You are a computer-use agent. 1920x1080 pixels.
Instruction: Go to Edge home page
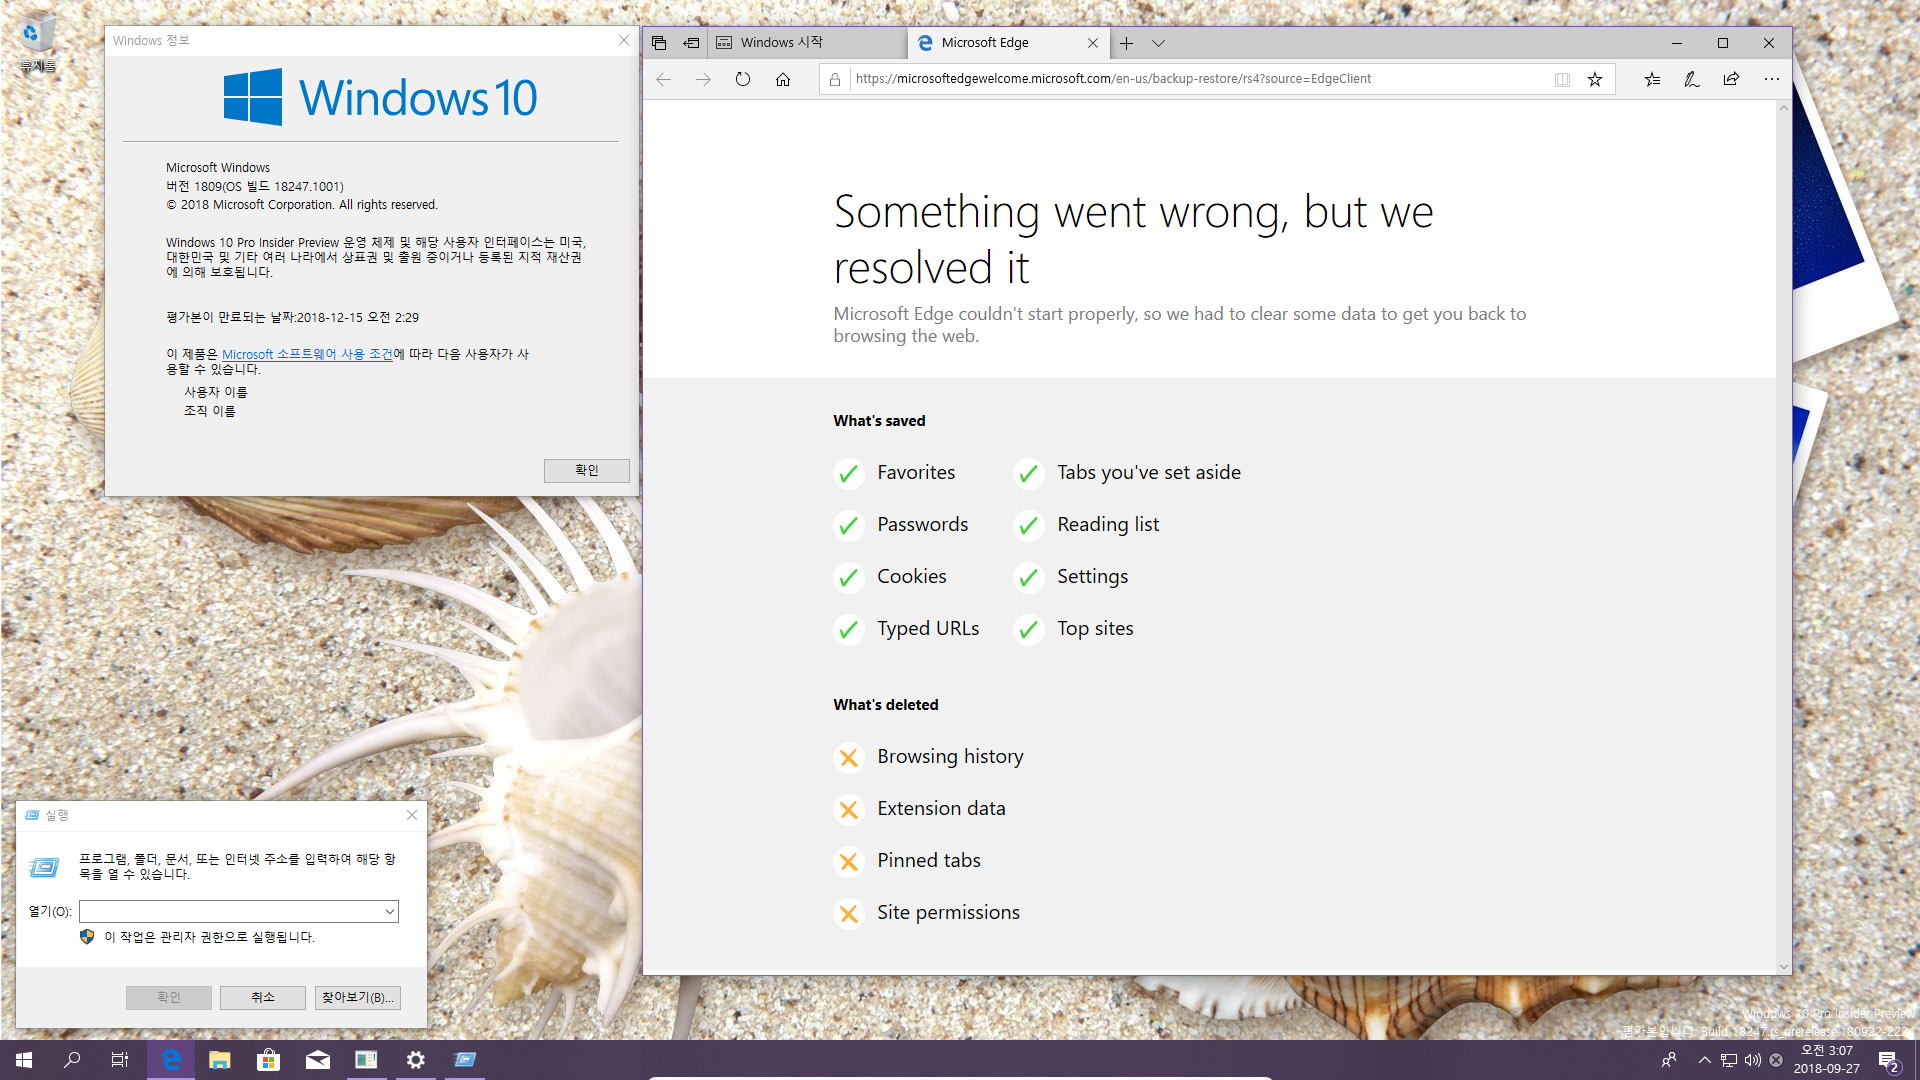[783, 79]
